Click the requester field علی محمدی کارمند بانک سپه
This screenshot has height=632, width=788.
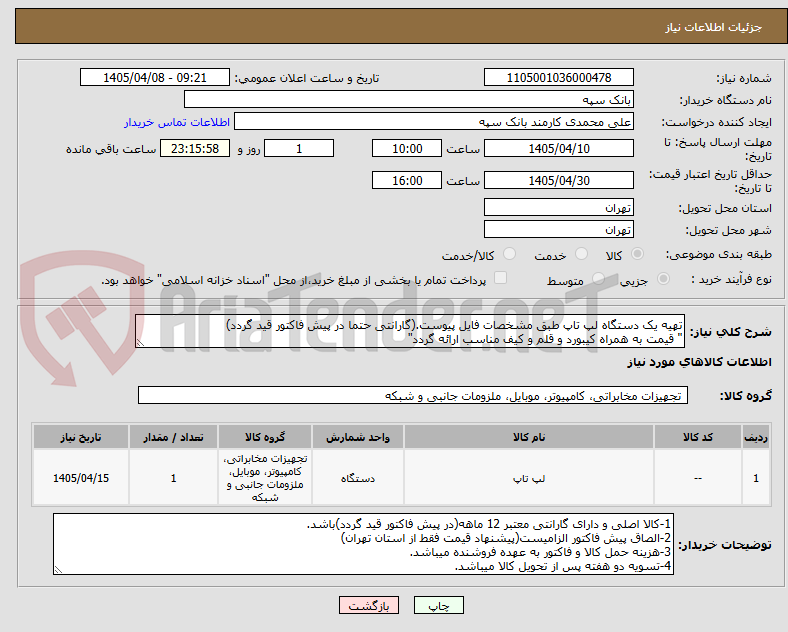[x=434, y=122]
